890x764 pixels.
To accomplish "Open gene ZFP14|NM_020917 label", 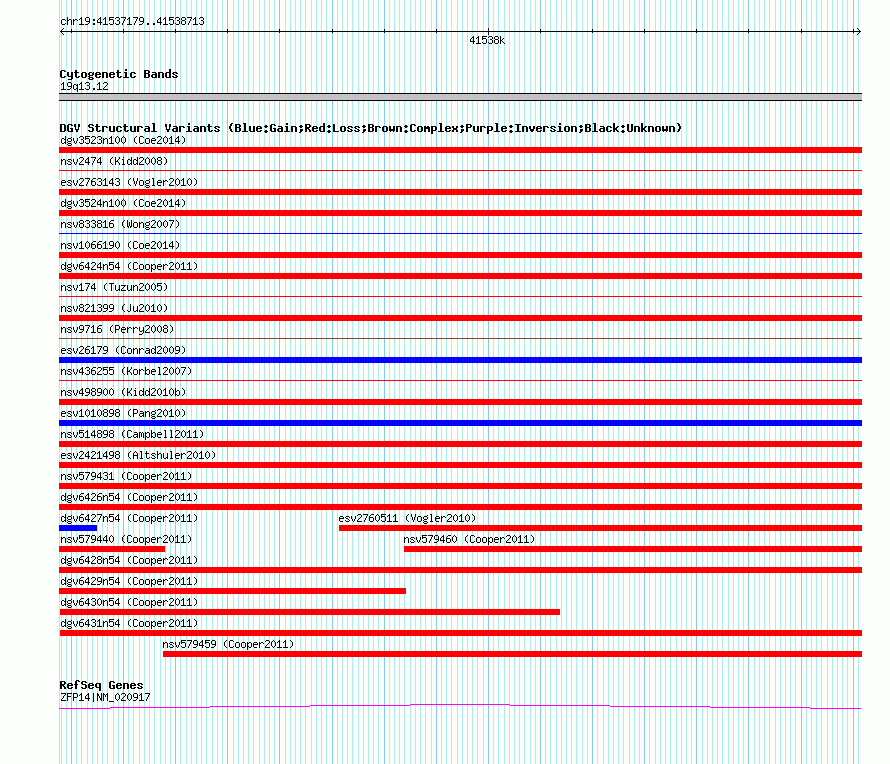I will [x=105, y=697].
